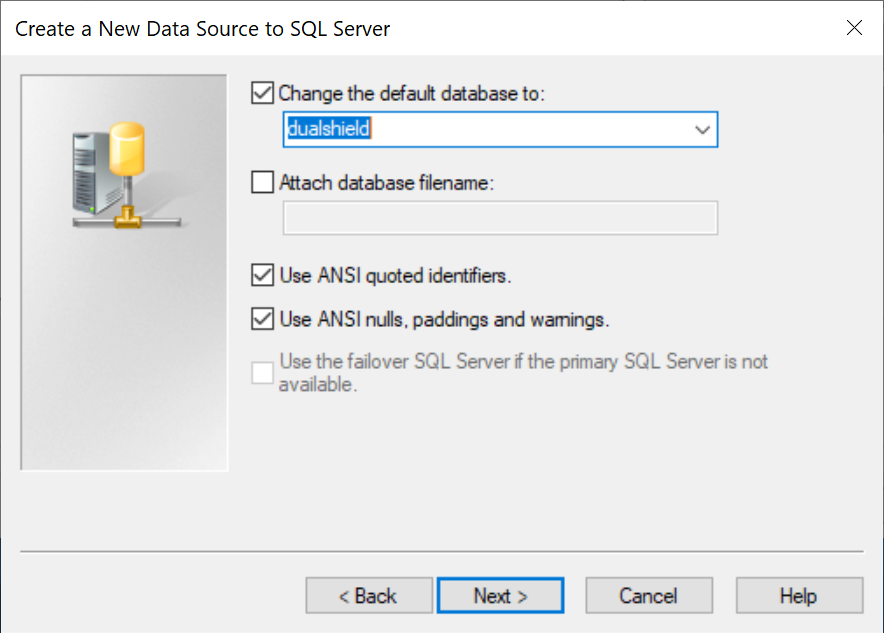Click the 'Use ANSI nulls, paddings and warnings' text
Screen dimensions: 884x633
(x=444, y=320)
